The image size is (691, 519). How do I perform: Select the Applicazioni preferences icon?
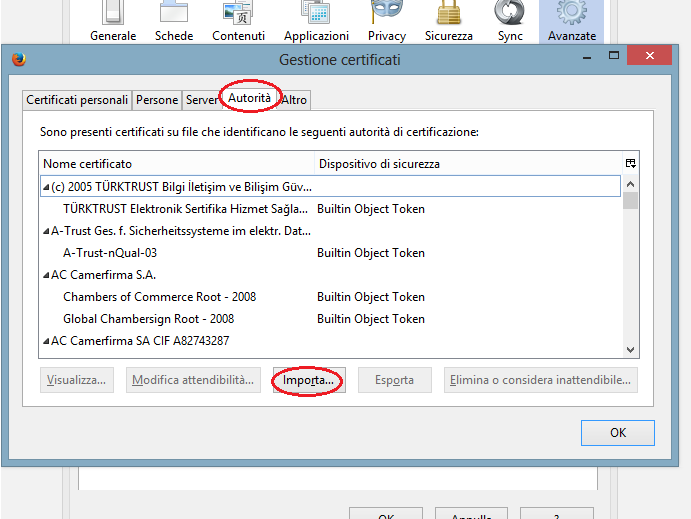click(x=316, y=14)
